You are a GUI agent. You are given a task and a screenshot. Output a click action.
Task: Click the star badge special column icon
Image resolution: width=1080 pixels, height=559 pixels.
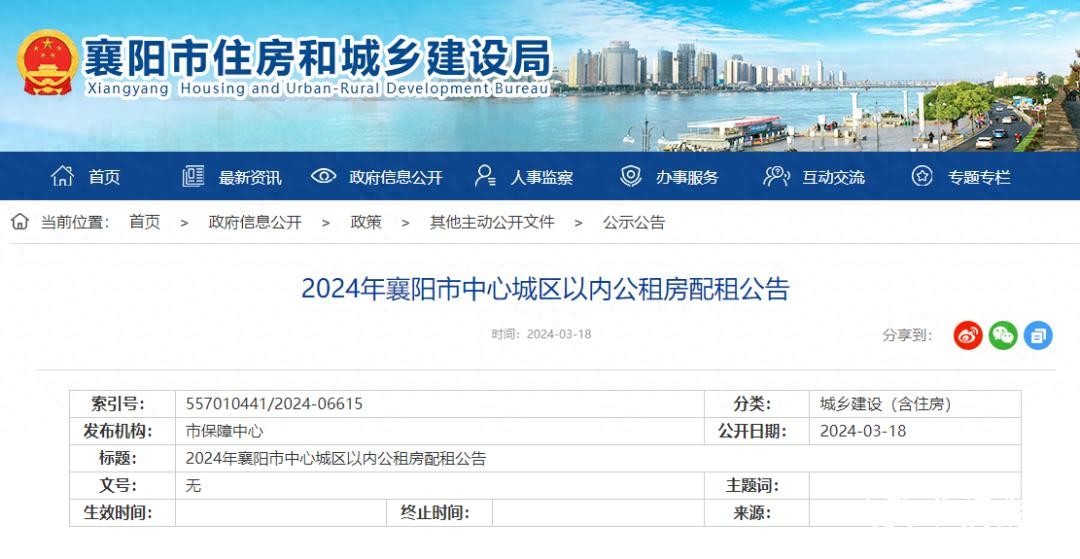coord(922,177)
